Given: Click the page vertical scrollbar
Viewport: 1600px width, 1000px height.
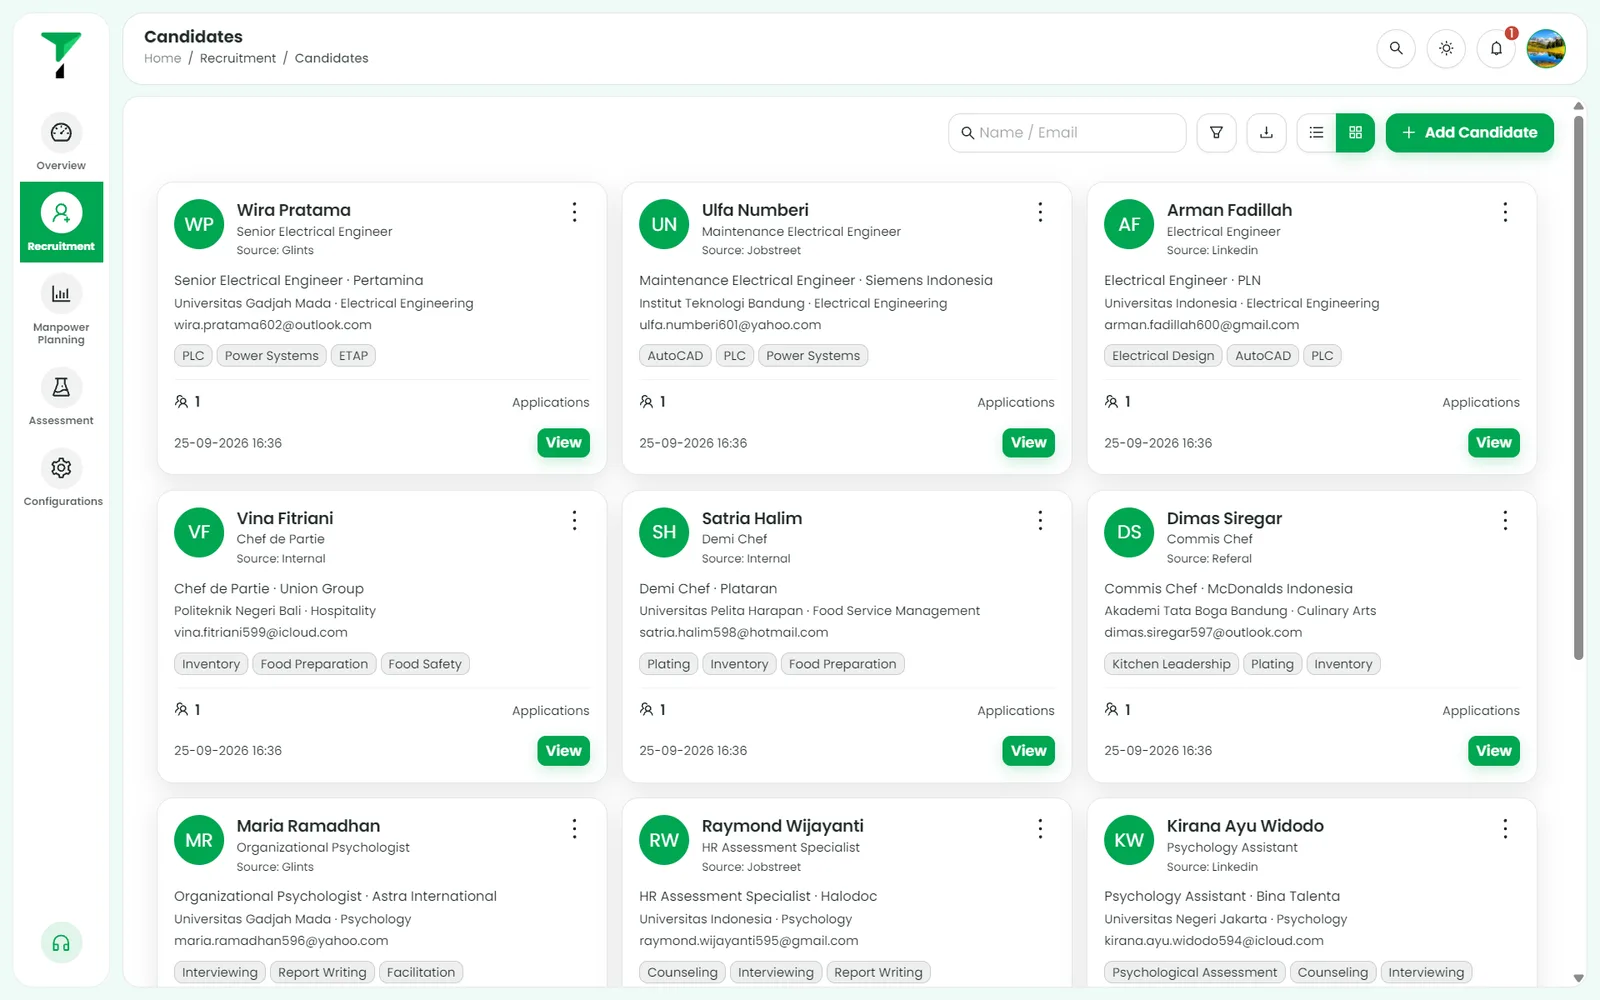Looking at the screenshot, I should coord(1578,388).
